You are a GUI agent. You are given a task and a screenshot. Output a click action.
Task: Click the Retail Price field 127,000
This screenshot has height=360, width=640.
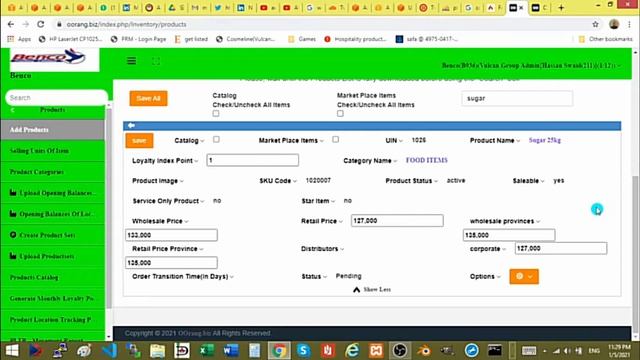[397, 221]
